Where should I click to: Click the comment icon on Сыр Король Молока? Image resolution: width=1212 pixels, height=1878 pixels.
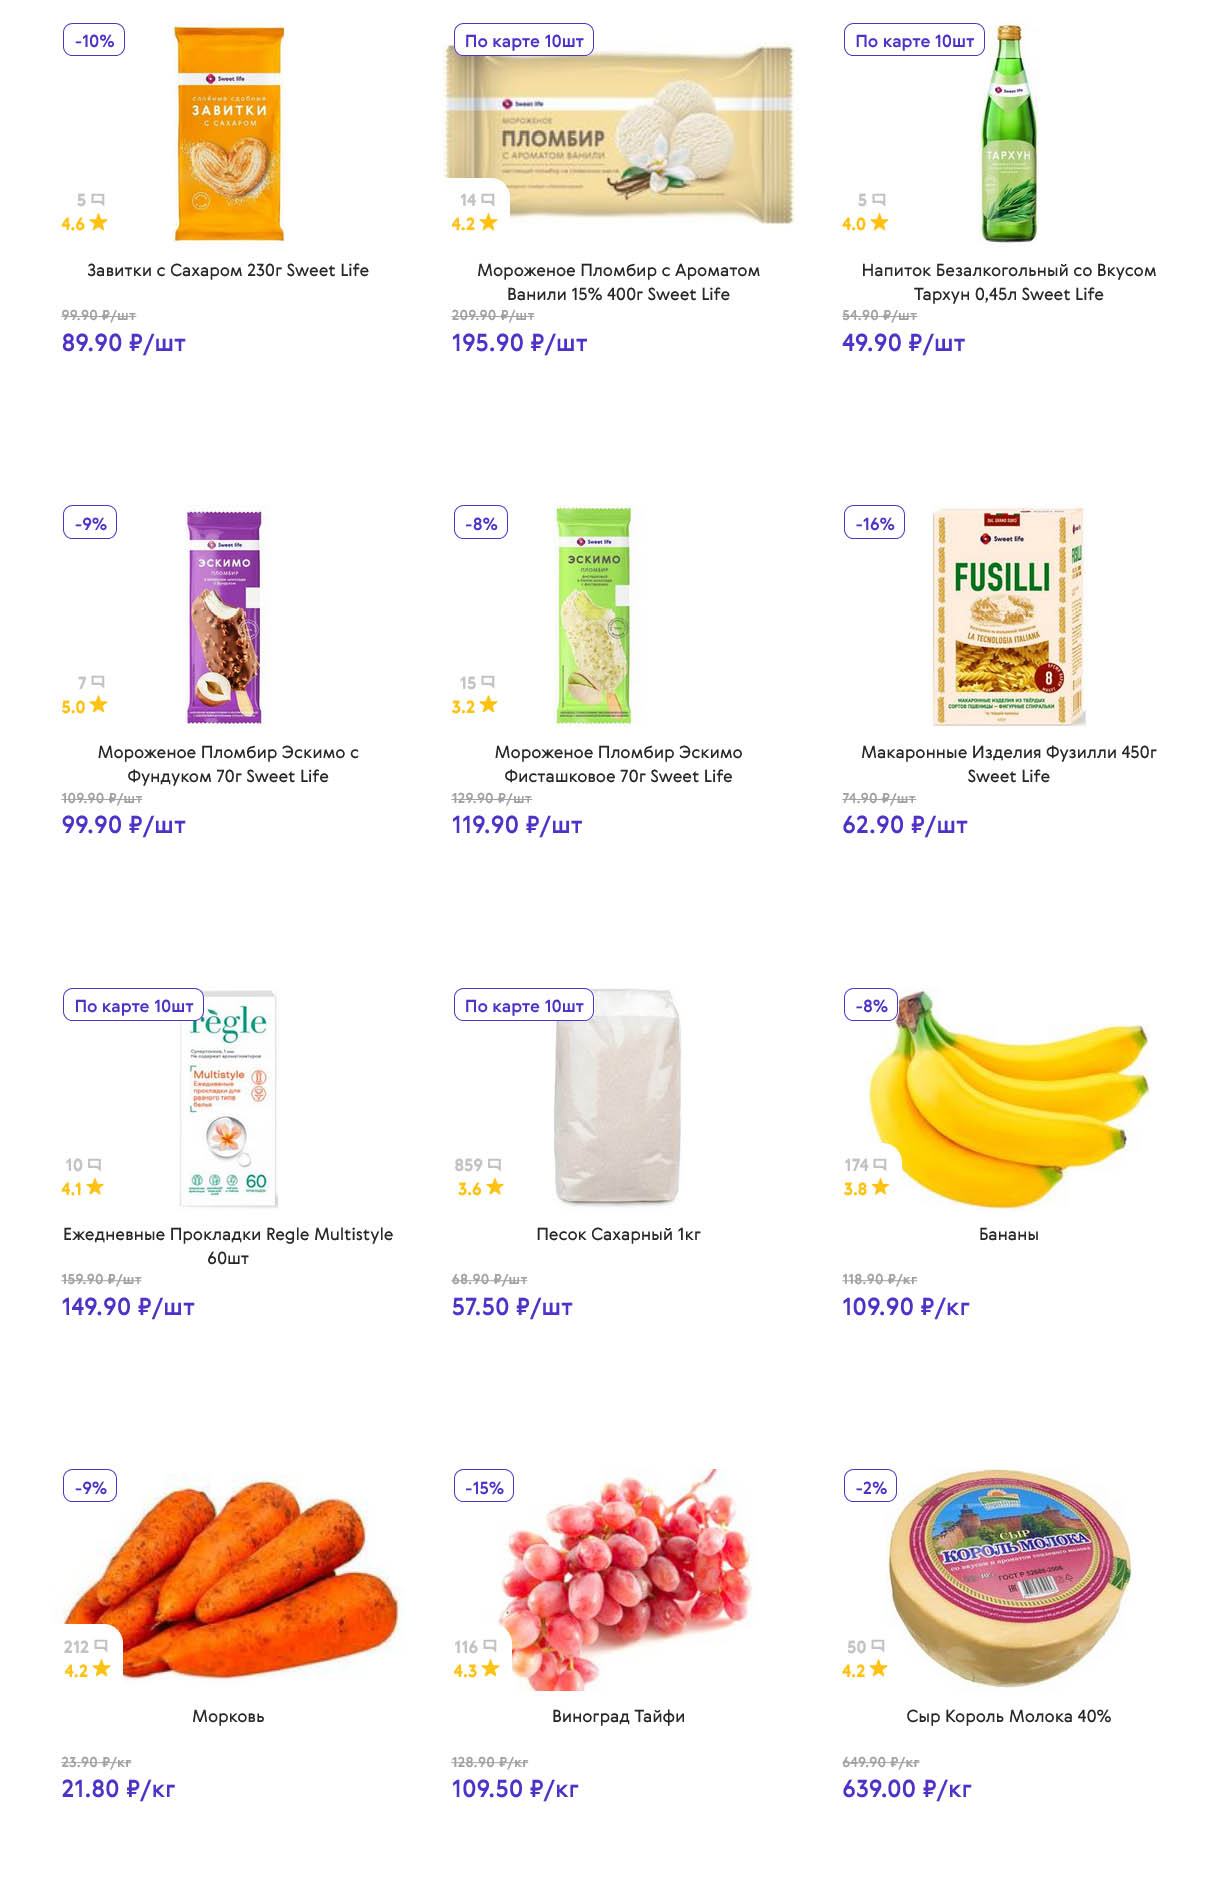878,1646
